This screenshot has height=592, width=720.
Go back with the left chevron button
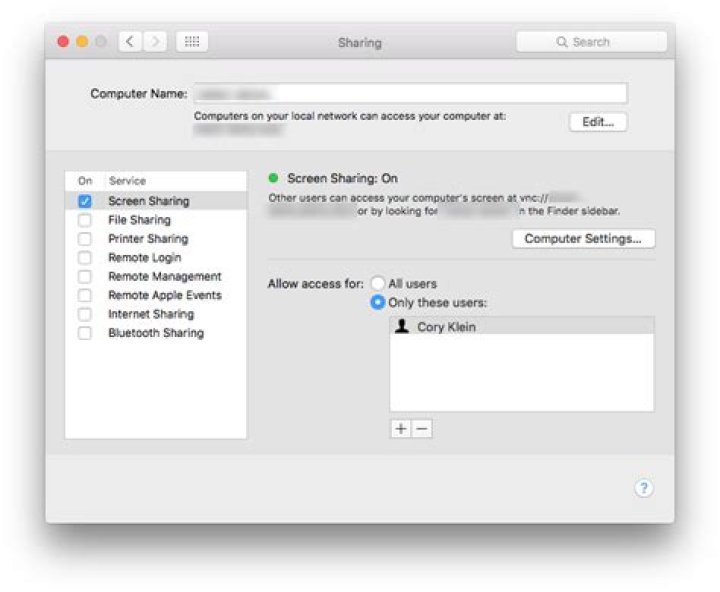[x=130, y=42]
